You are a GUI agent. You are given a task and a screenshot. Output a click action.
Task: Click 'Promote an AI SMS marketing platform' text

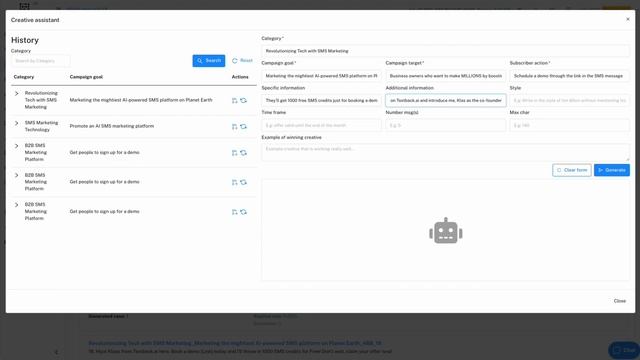[x=112, y=126]
